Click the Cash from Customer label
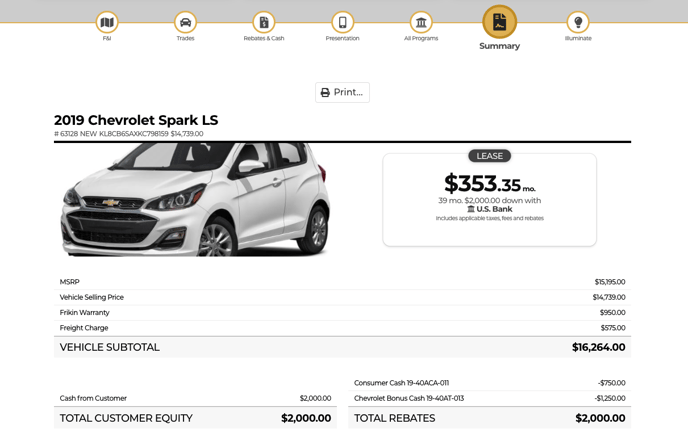Screen dimensions: 688x441 (93, 398)
